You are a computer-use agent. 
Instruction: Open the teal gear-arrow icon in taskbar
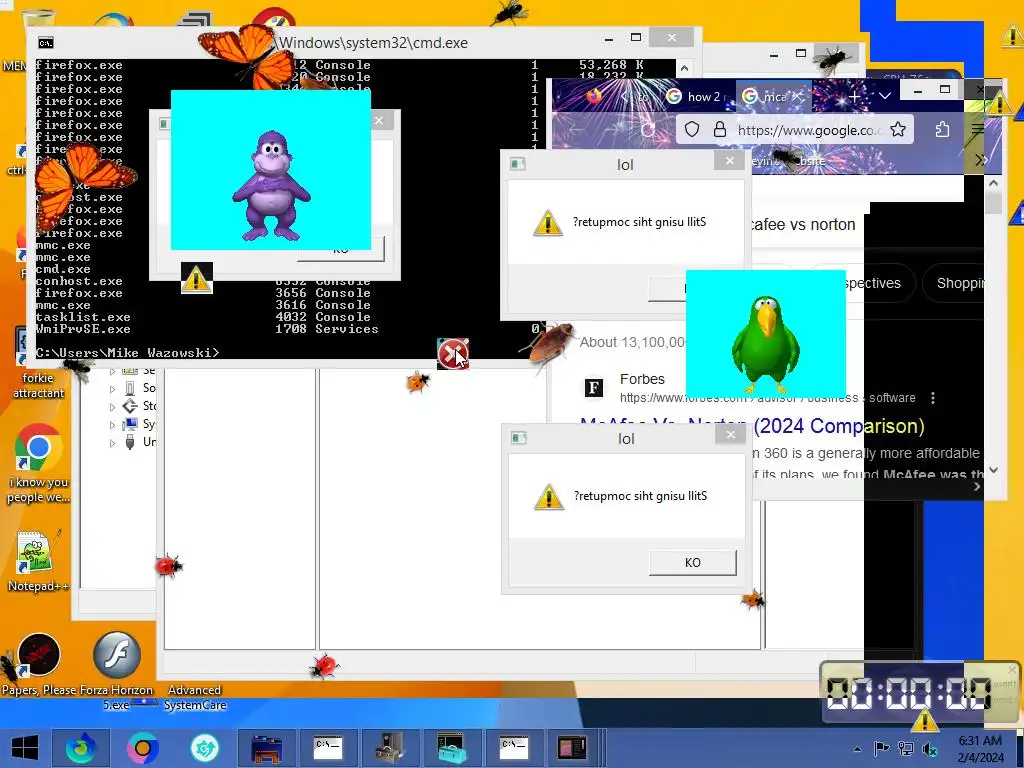click(204, 748)
